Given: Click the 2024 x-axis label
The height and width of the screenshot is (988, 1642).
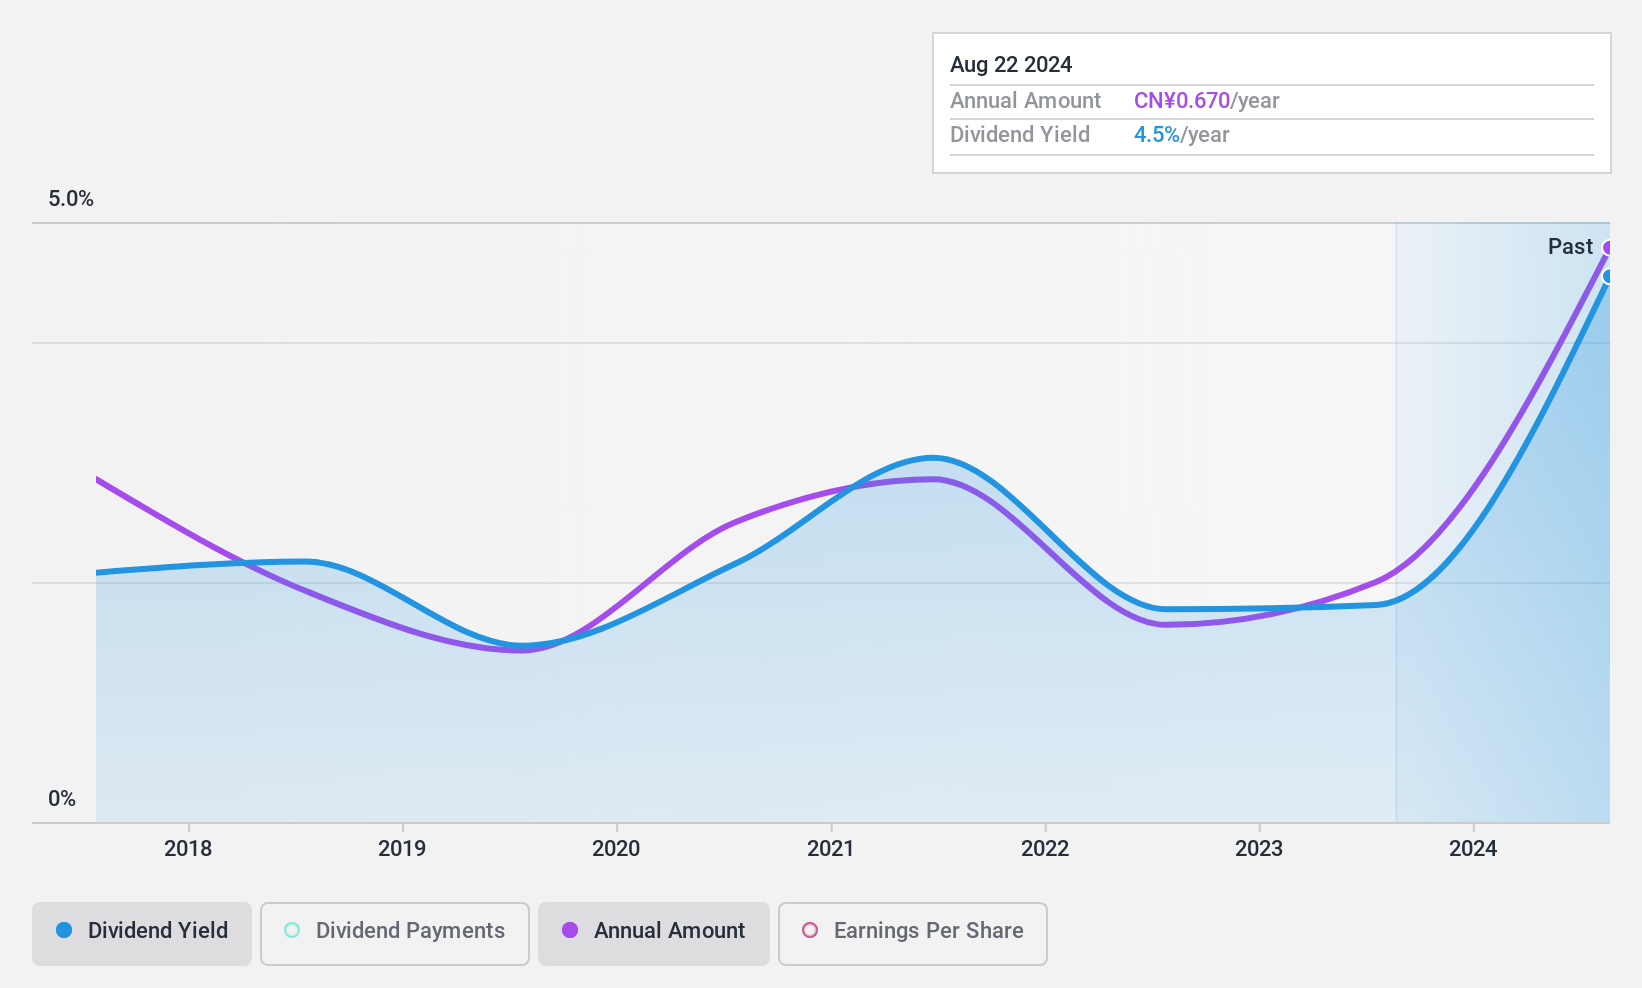Looking at the screenshot, I should 1473,849.
